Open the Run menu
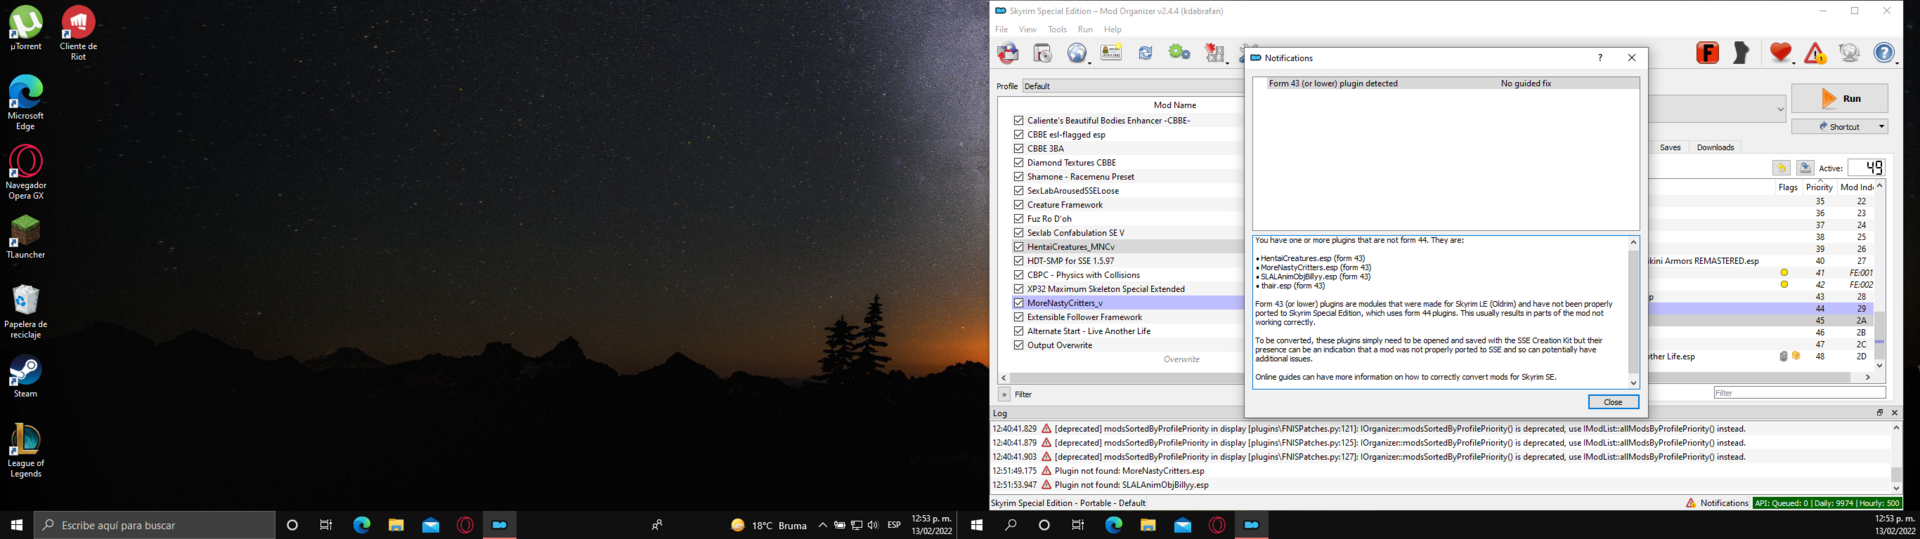This screenshot has width=1920, height=539. click(x=1085, y=29)
